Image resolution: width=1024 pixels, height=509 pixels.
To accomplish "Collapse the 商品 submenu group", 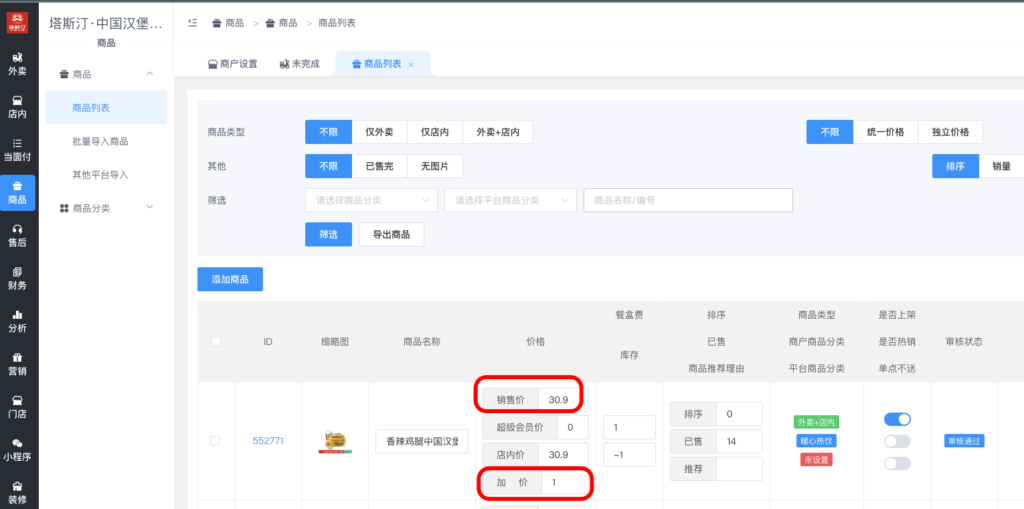I will point(106,74).
